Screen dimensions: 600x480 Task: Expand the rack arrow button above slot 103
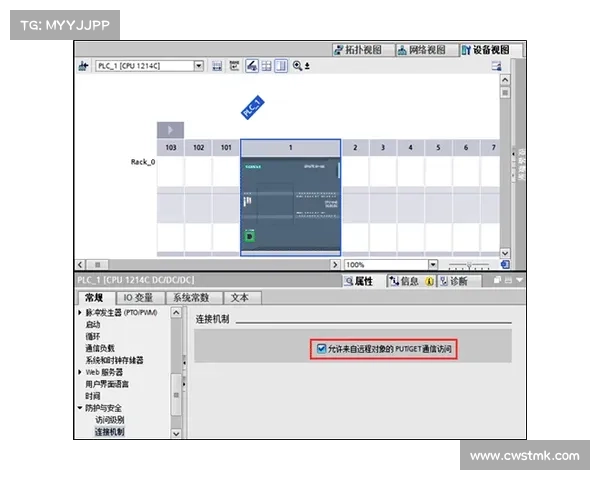[170, 130]
